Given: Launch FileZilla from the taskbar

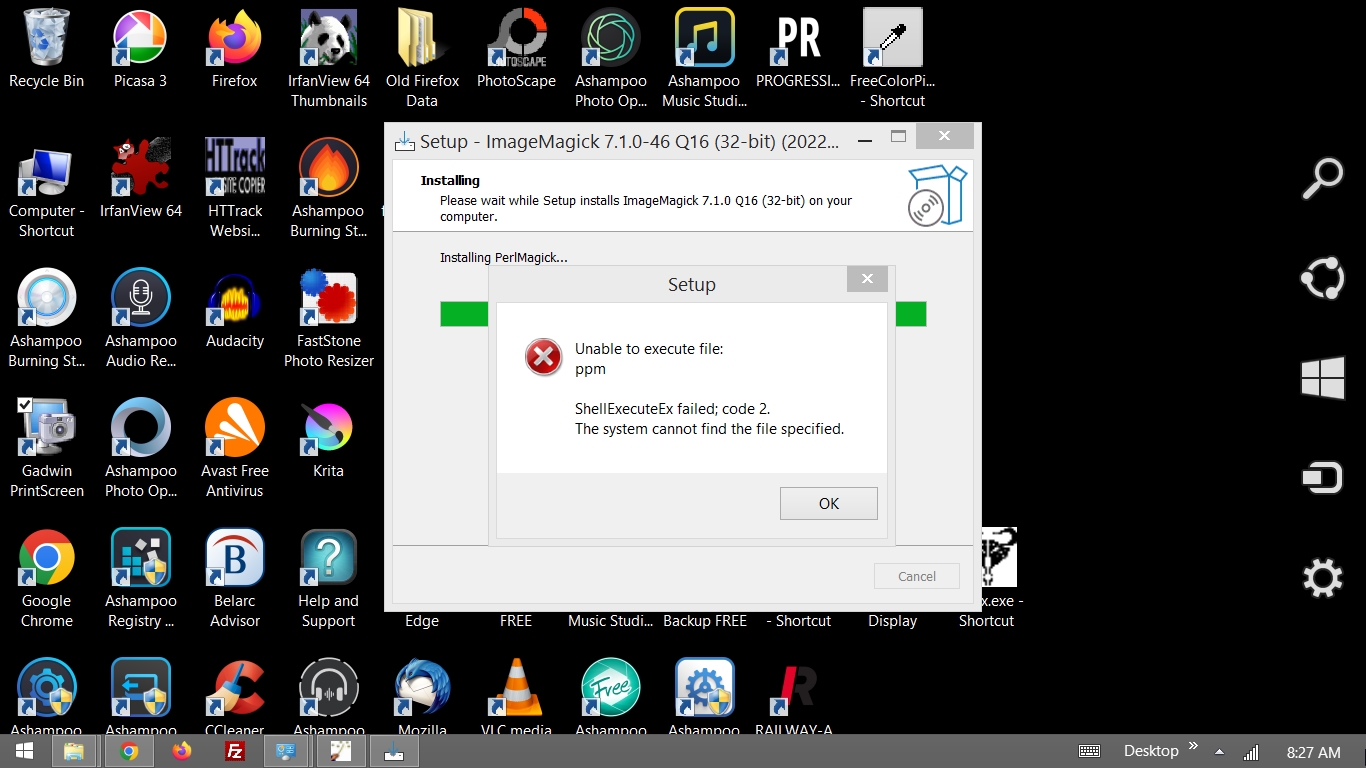Looking at the screenshot, I should 234,750.
